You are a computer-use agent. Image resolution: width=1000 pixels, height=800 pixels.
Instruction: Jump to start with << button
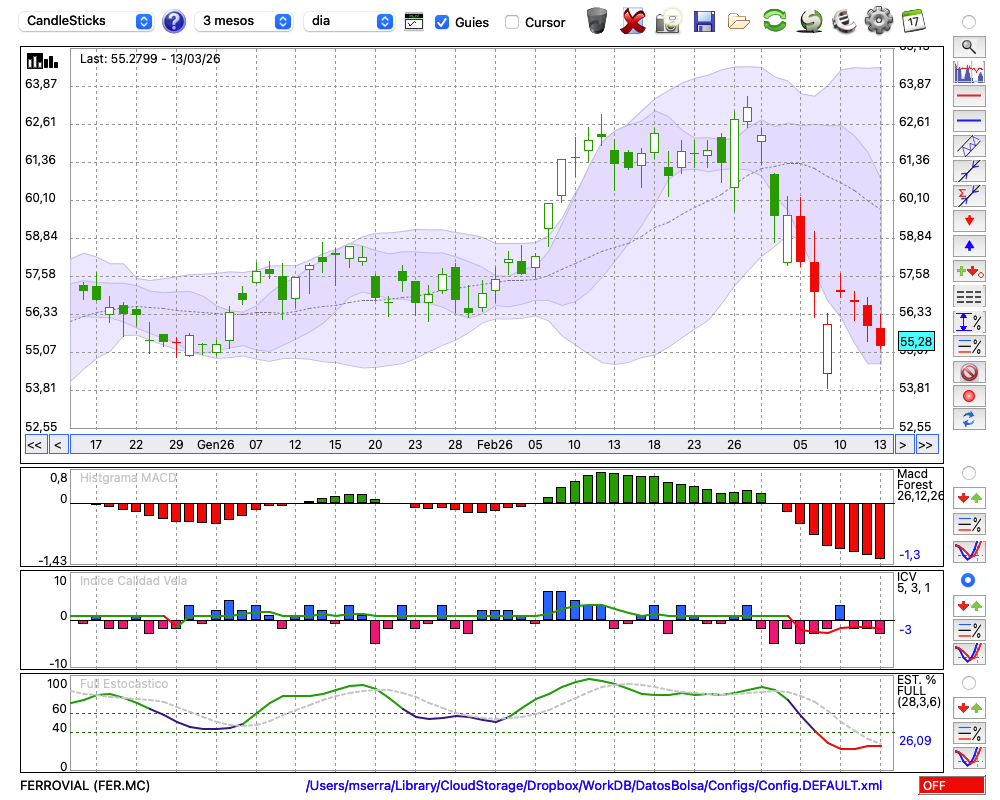(x=34, y=445)
